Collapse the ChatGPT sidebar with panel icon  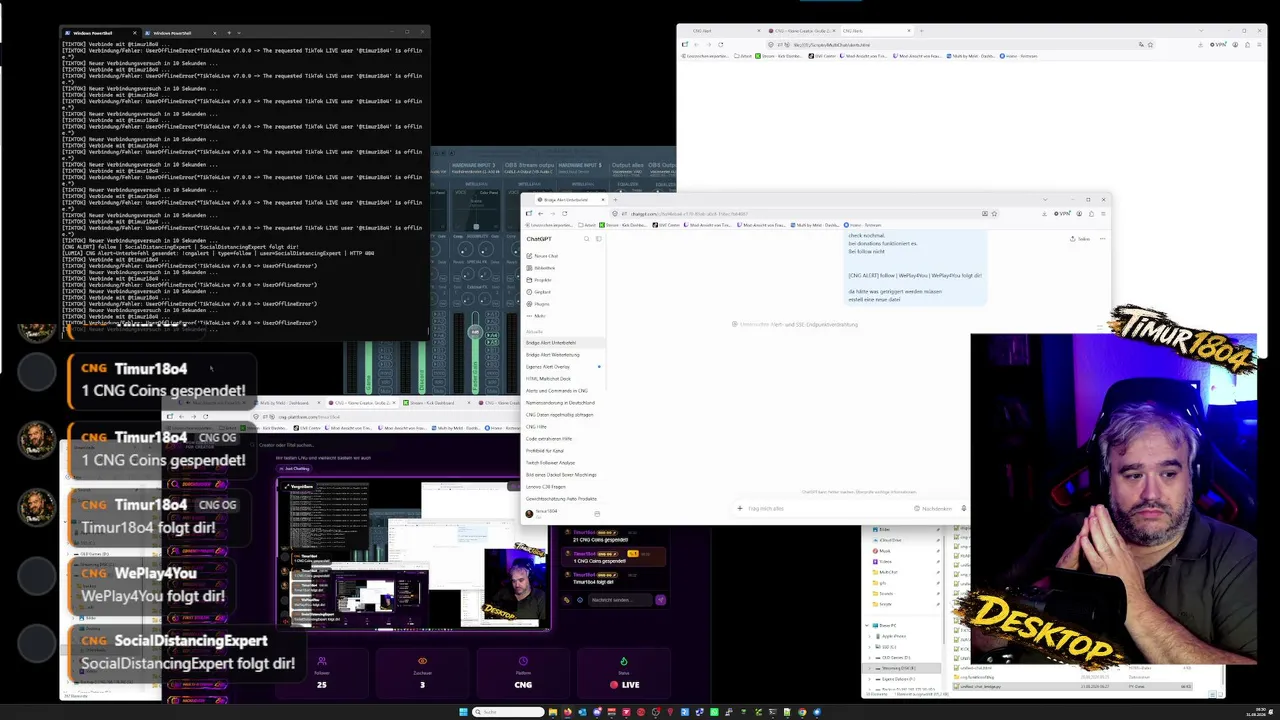click(598, 239)
